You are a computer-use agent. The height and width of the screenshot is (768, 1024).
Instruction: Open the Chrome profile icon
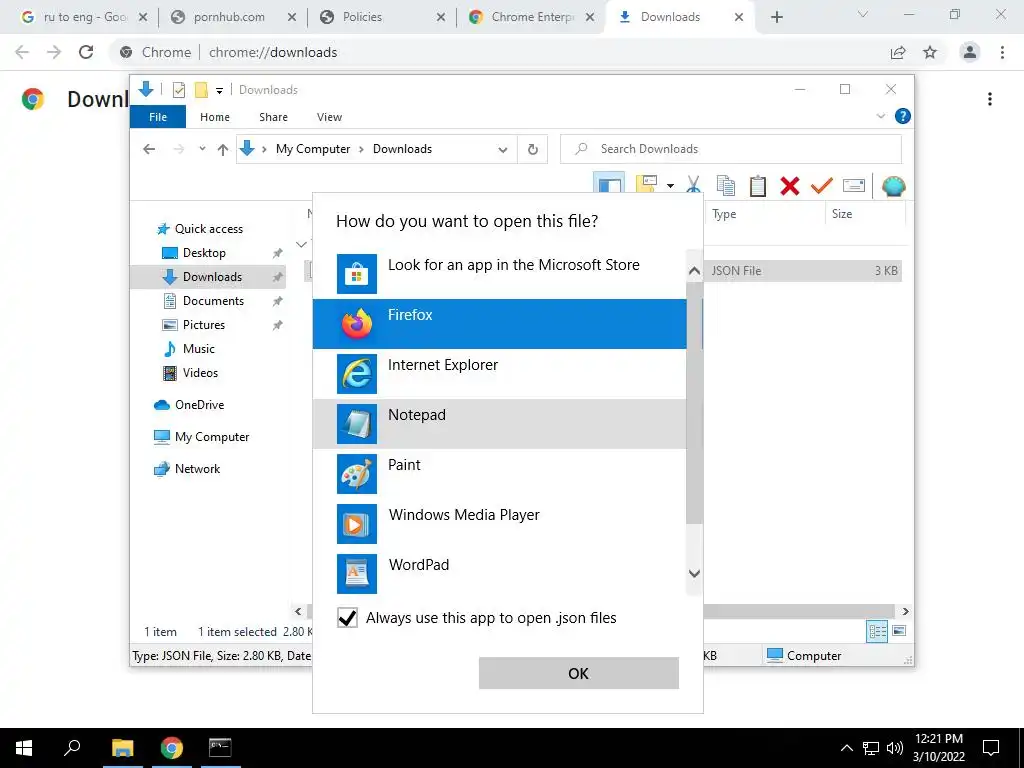click(970, 52)
